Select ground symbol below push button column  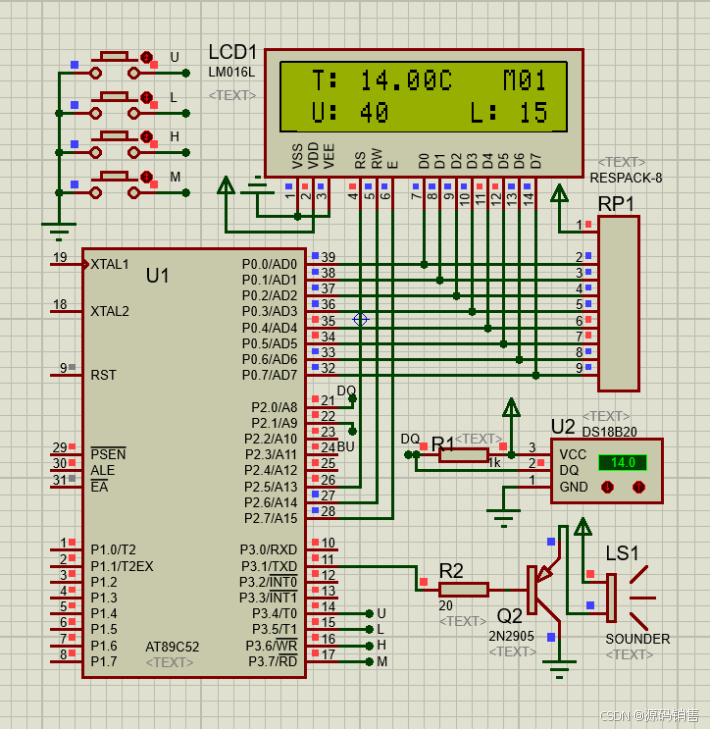[x=59, y=232]
